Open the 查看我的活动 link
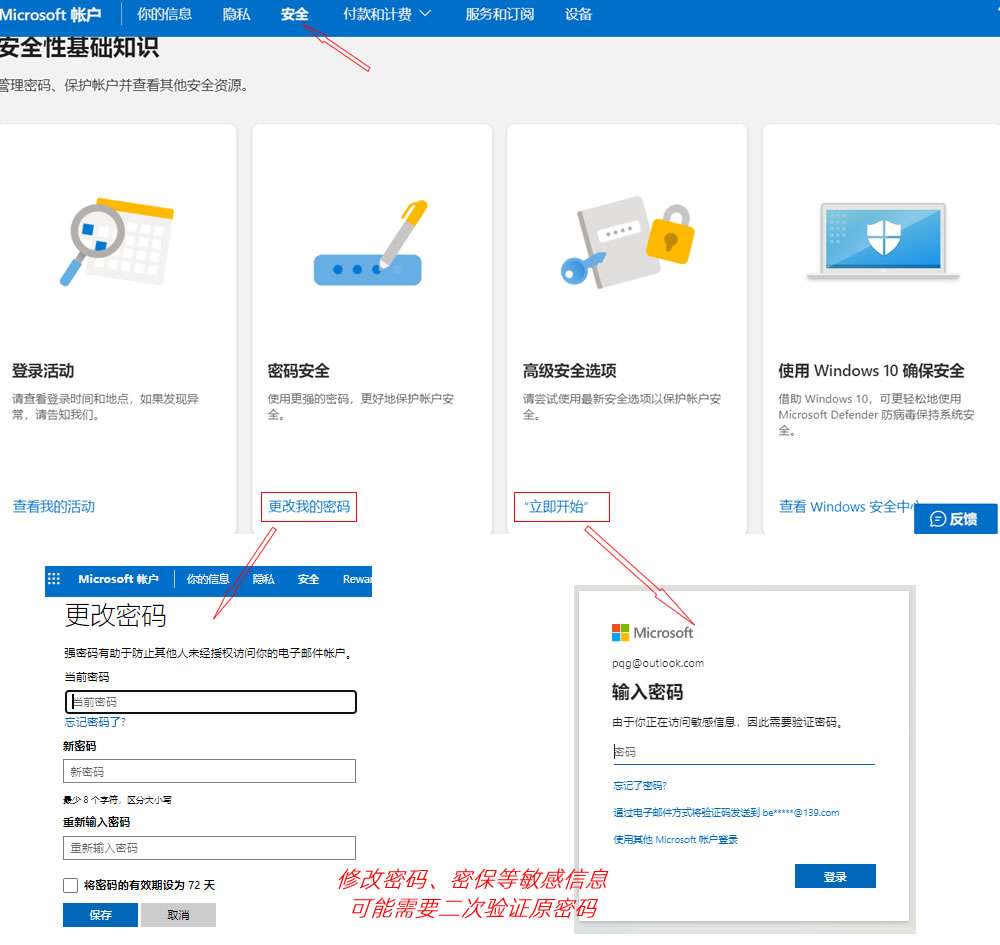 click(x=54, y=506)
